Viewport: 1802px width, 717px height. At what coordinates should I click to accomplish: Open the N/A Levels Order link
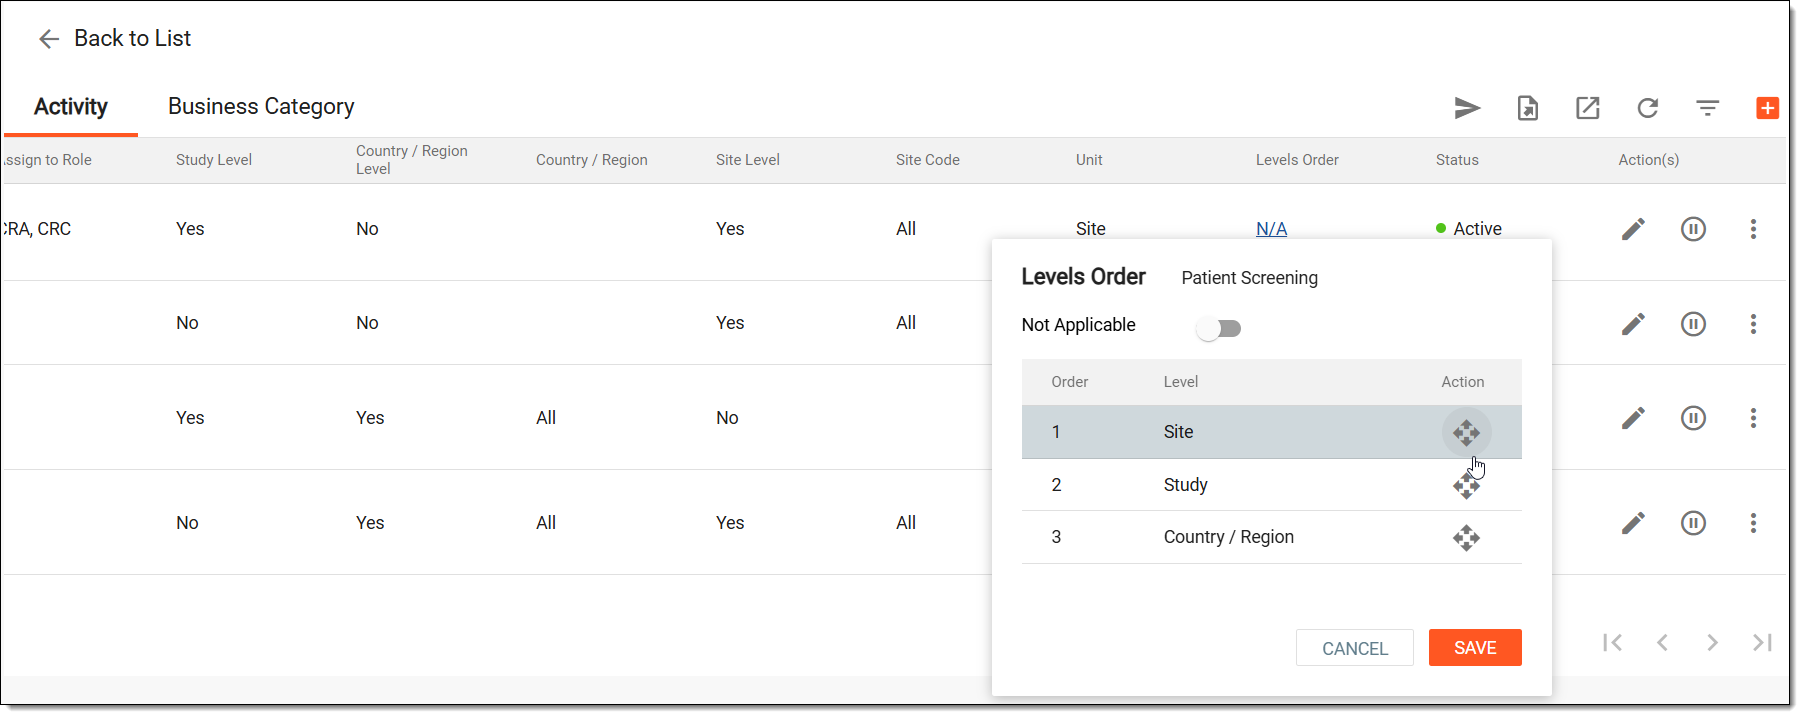pos(1271,229)
